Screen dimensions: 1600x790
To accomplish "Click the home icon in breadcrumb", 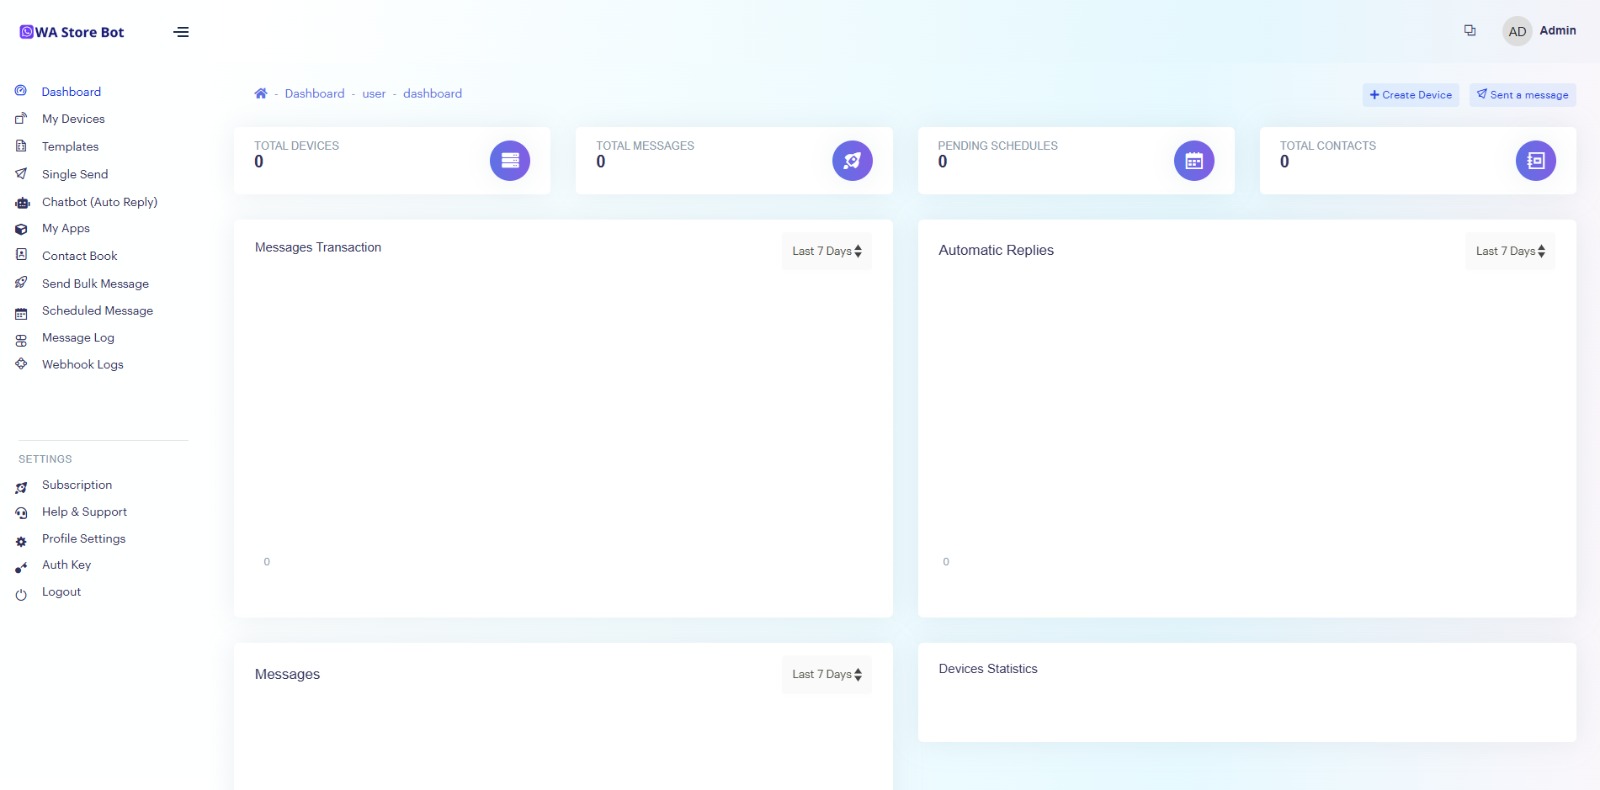I will 261,94.
